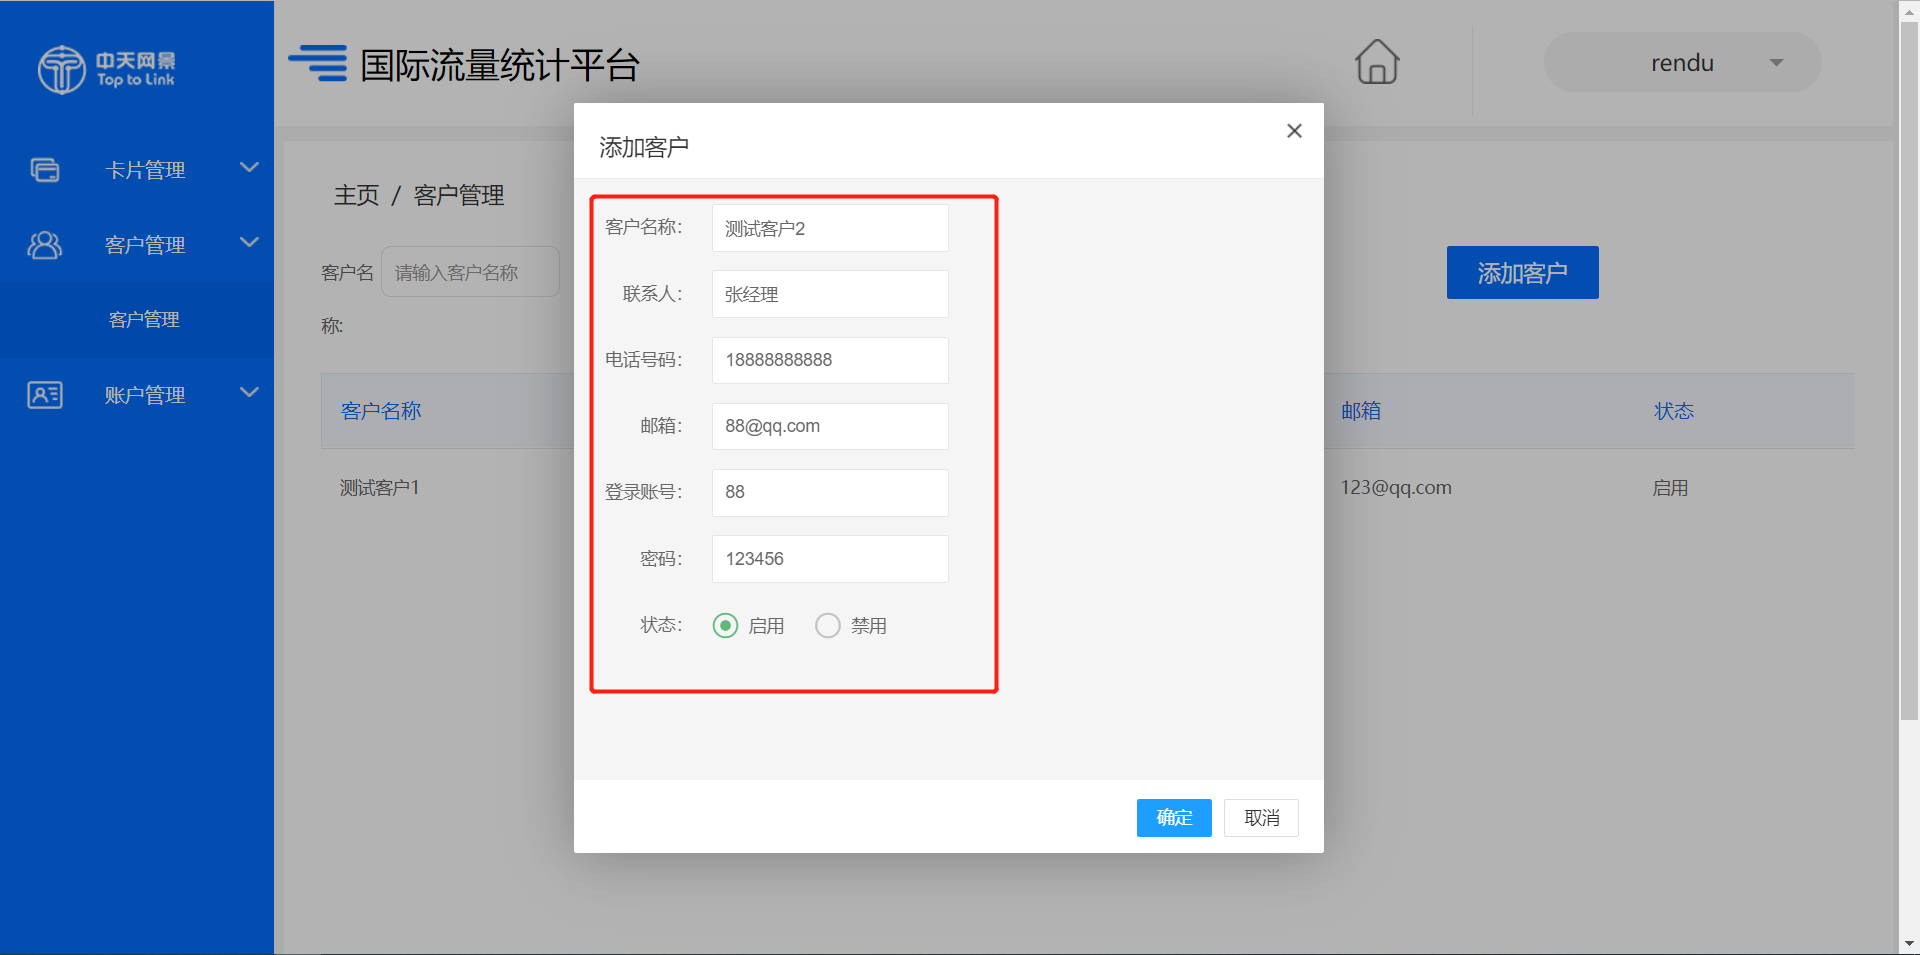The height and width of the screenshot is (955, 1920).
Task: Focus the 密码 input field
Action: 830,559
